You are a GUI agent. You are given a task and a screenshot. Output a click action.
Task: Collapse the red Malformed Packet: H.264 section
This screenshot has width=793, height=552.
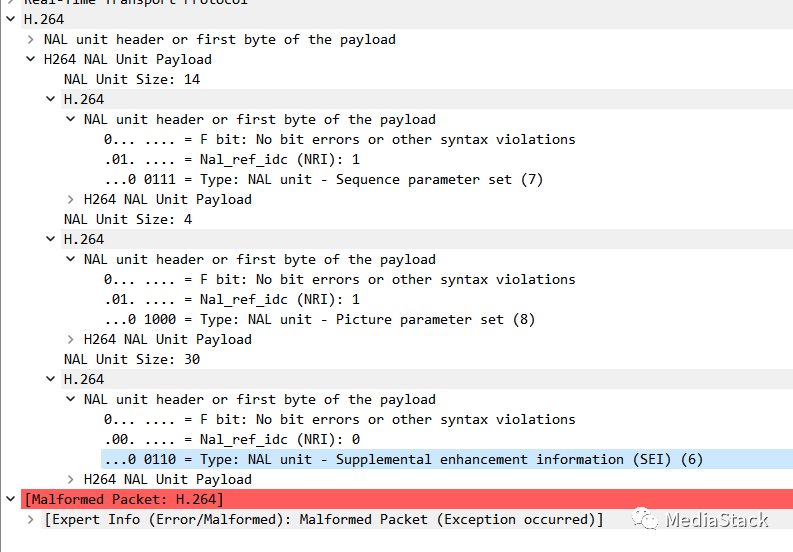(12, 499)
